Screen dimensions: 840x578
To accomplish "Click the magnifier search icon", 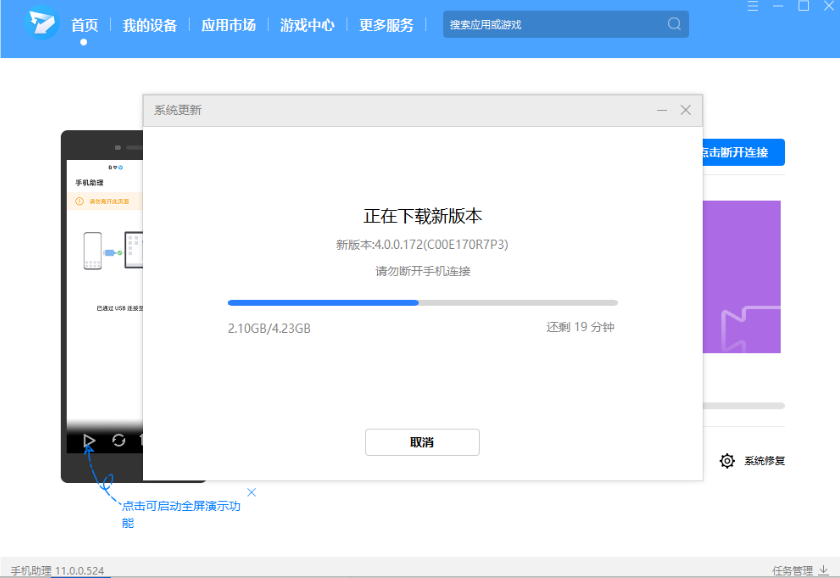I will [674, 24].
